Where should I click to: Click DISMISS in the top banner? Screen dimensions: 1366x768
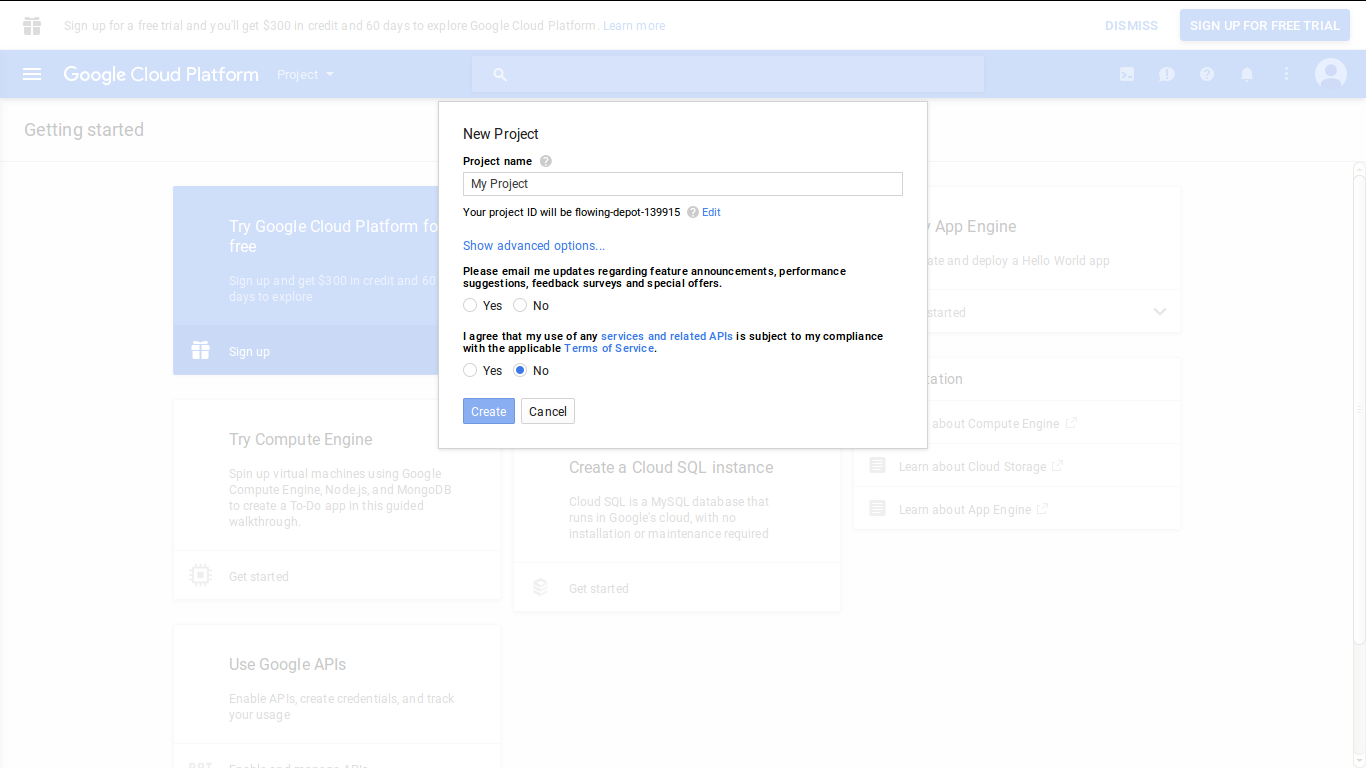point(1131,26)
